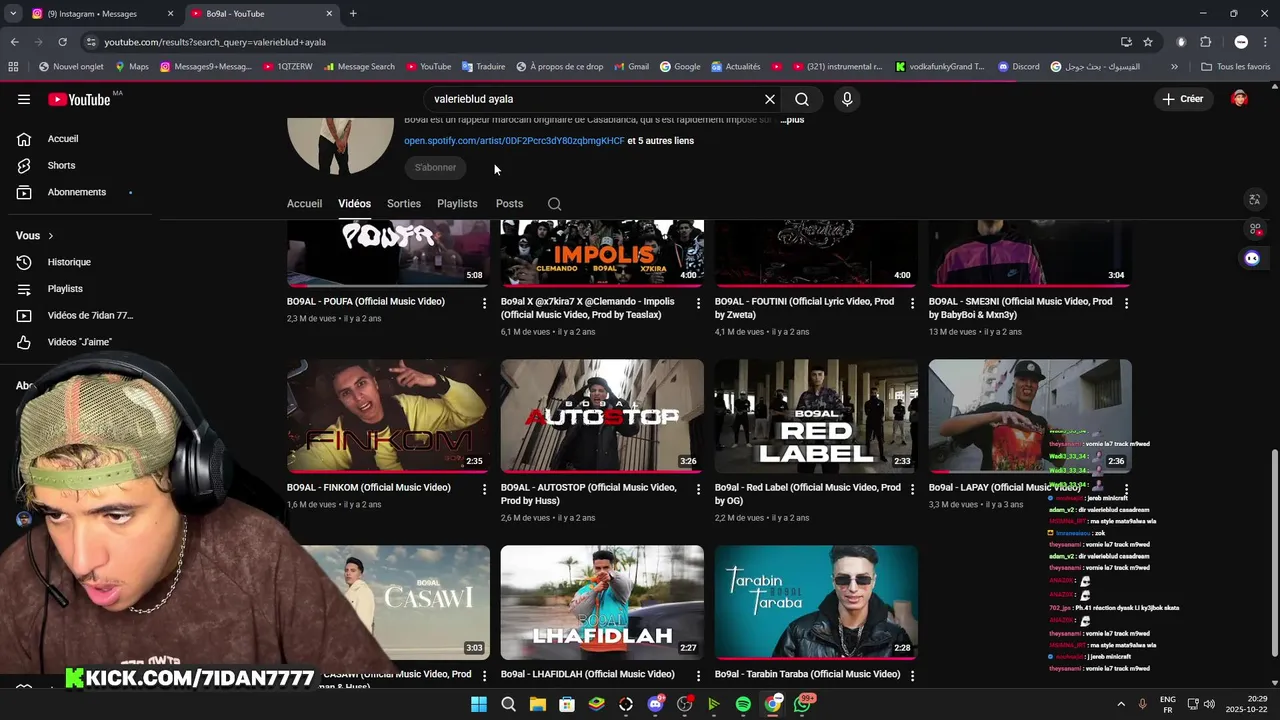
Task: Show hidden system tray icons
Action: (x=1120, y=704)
